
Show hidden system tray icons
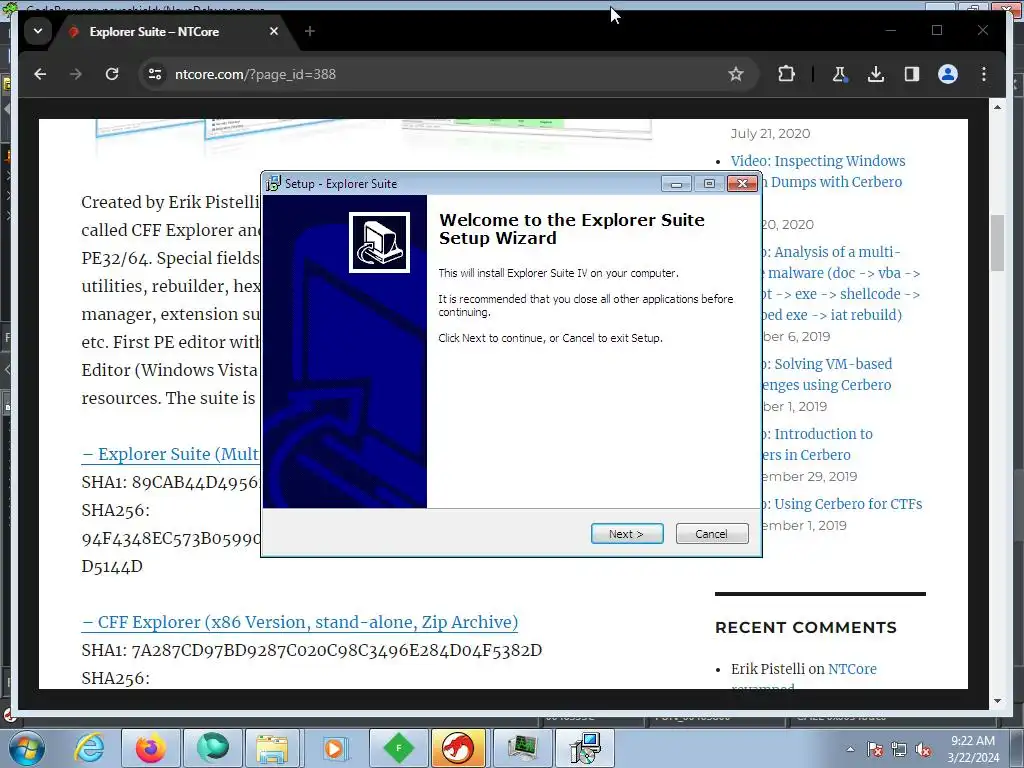pyautogui.click(x=850, y=749)
